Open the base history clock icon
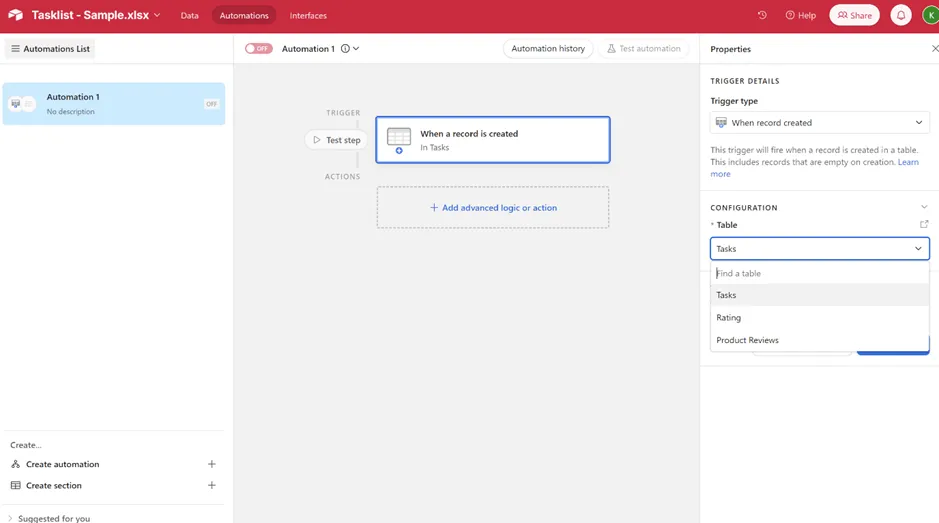Viewport: 939px width, 523px height. coord(762,15)
